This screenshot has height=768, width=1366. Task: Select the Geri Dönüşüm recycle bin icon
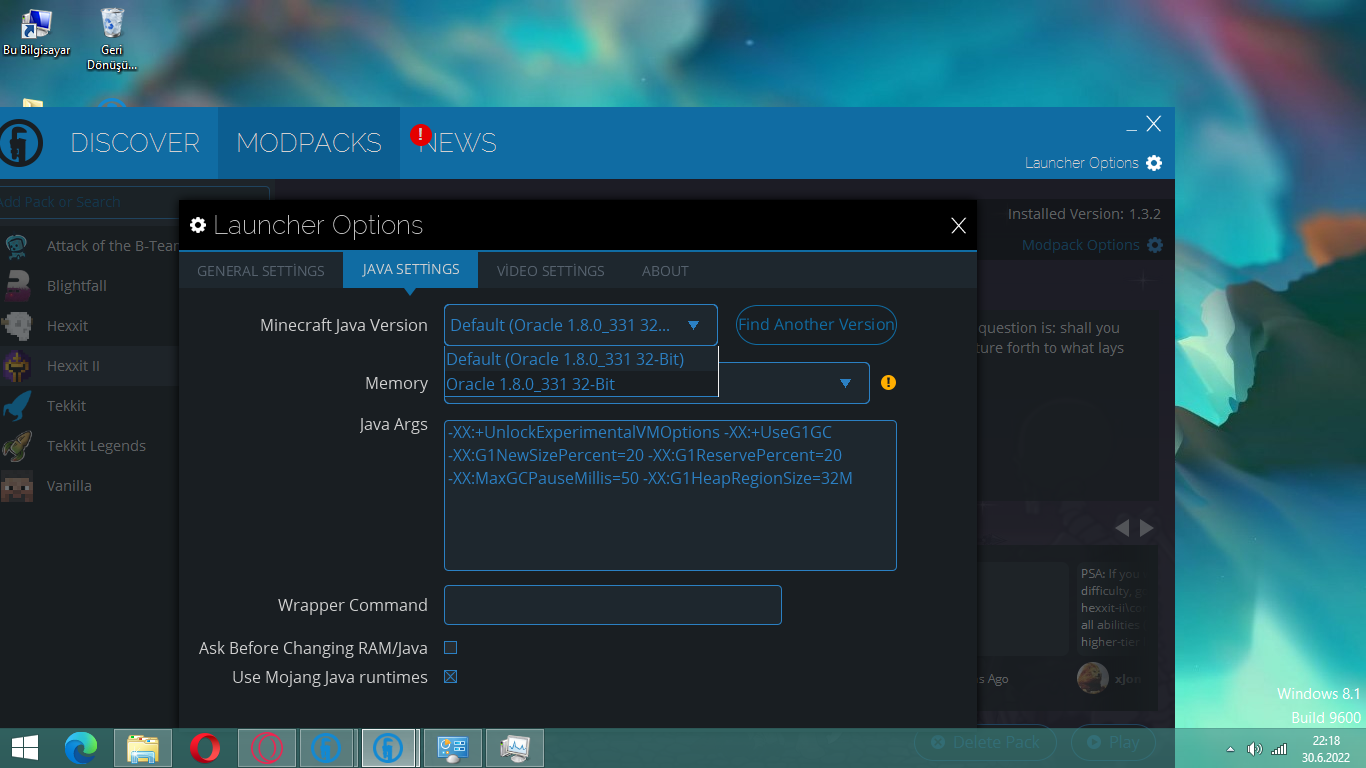(112, 39)
